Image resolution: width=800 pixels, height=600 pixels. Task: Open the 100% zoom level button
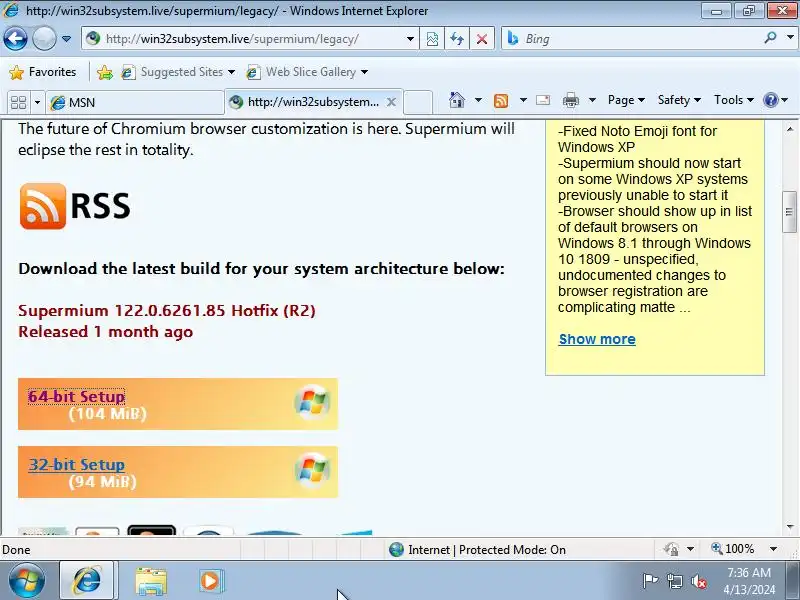[x=733, y=549]
